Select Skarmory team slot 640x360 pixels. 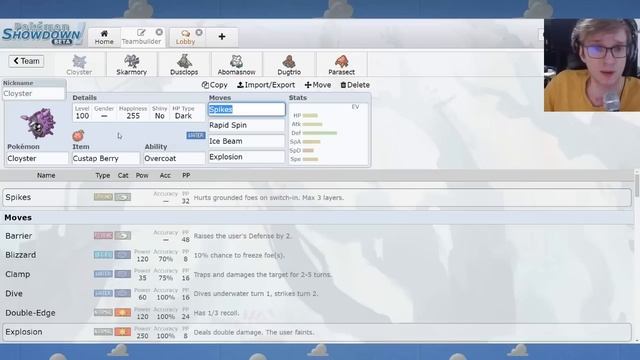131,64
